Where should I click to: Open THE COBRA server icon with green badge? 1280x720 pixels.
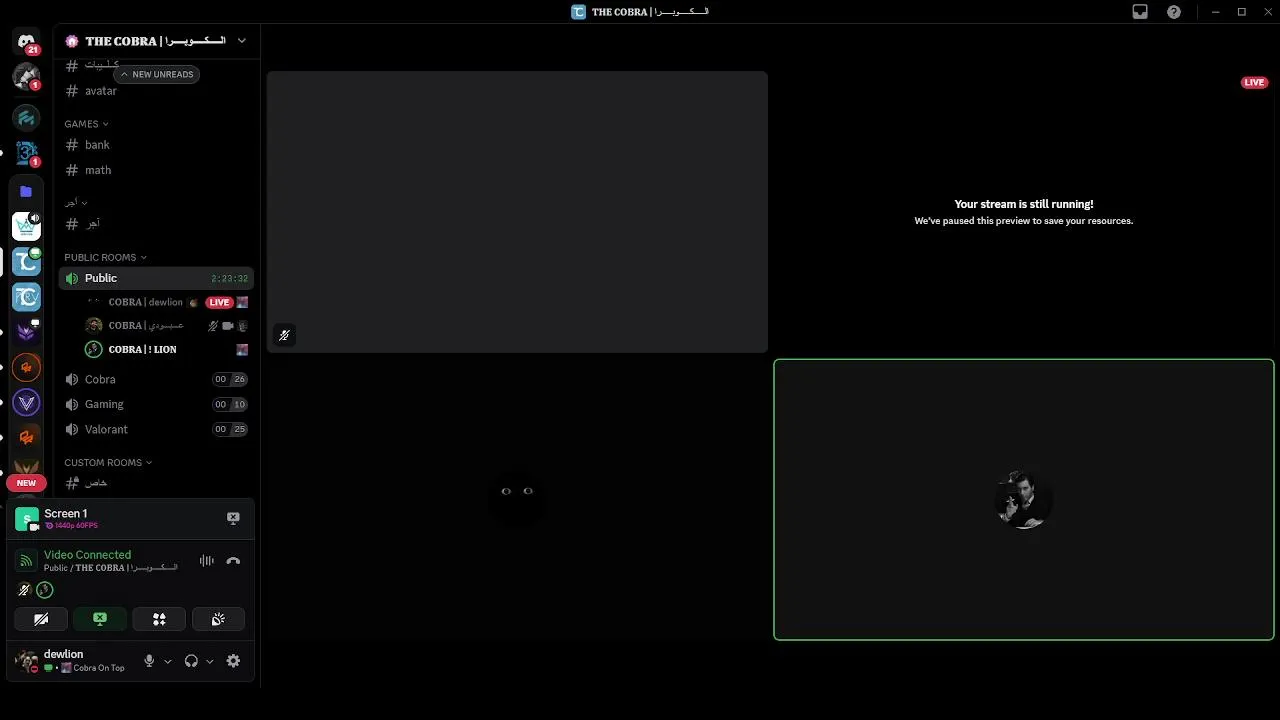[26, 261]
